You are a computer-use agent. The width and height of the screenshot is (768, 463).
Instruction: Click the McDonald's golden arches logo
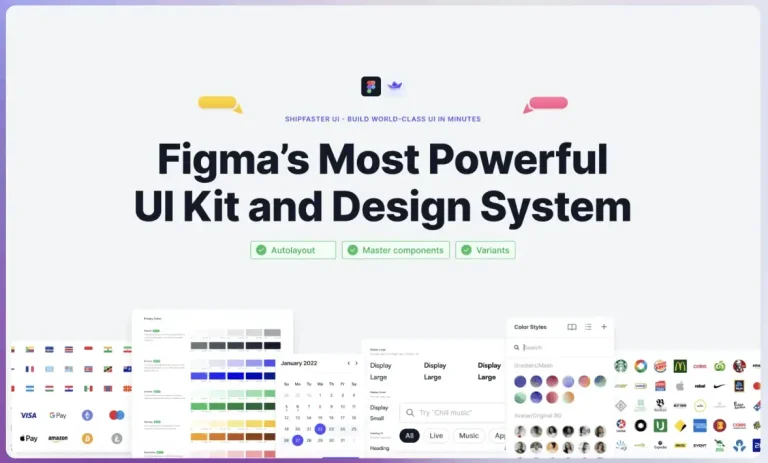(680, 366)
